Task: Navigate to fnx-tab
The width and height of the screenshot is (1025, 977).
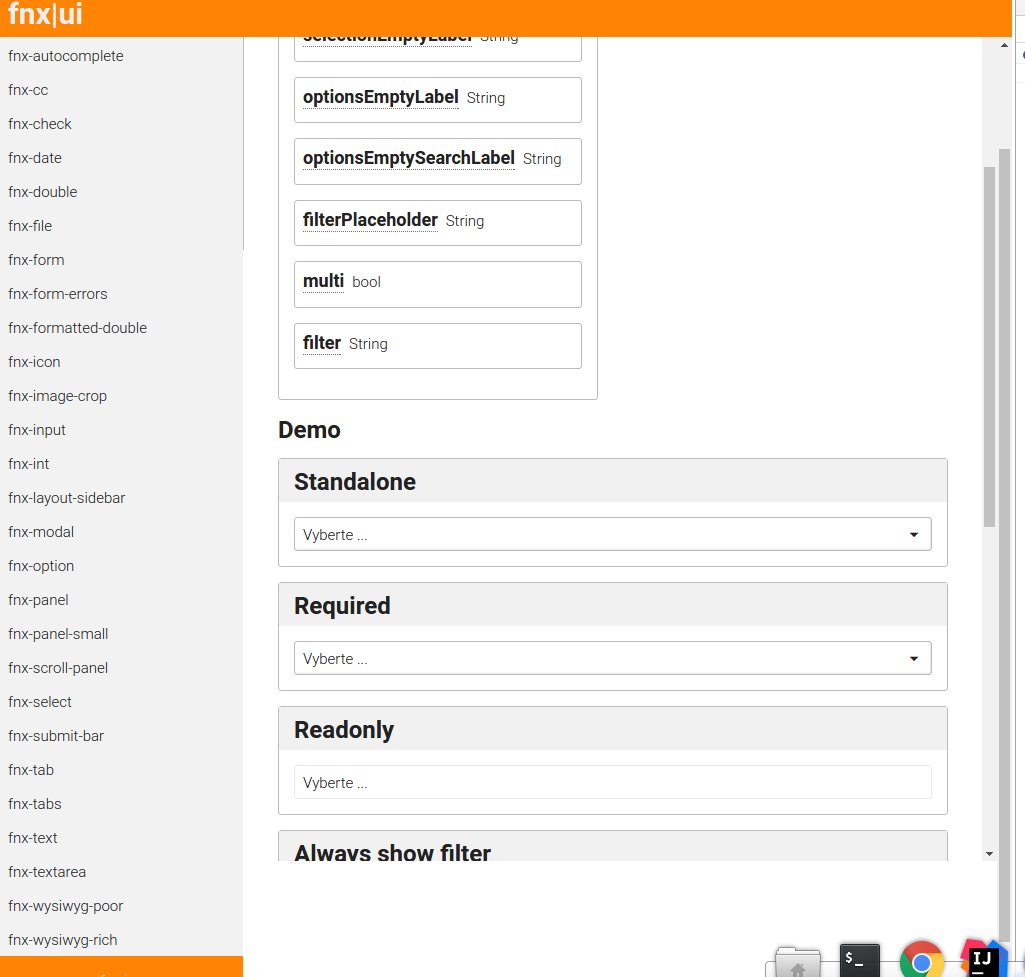Action: click(31, 769)
